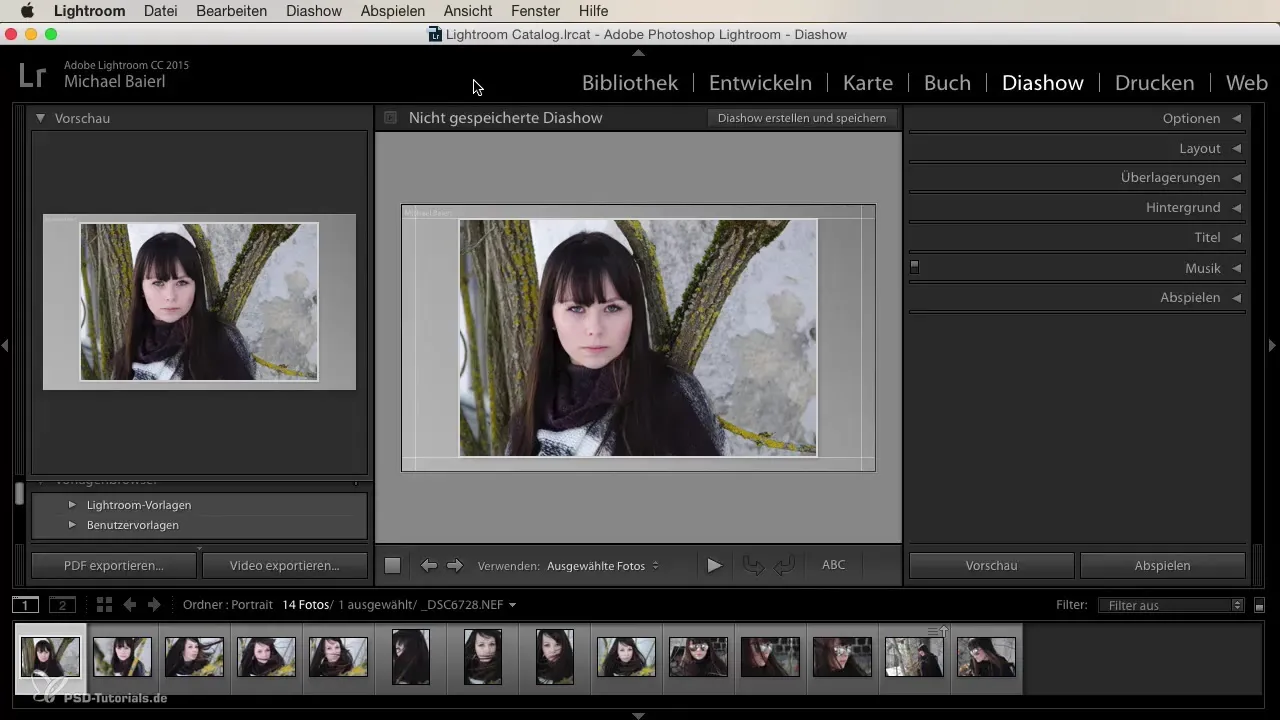Click the Abspielen button at bottom right
Screen dimensions: 1280x720
click(x=1162, y=566)
